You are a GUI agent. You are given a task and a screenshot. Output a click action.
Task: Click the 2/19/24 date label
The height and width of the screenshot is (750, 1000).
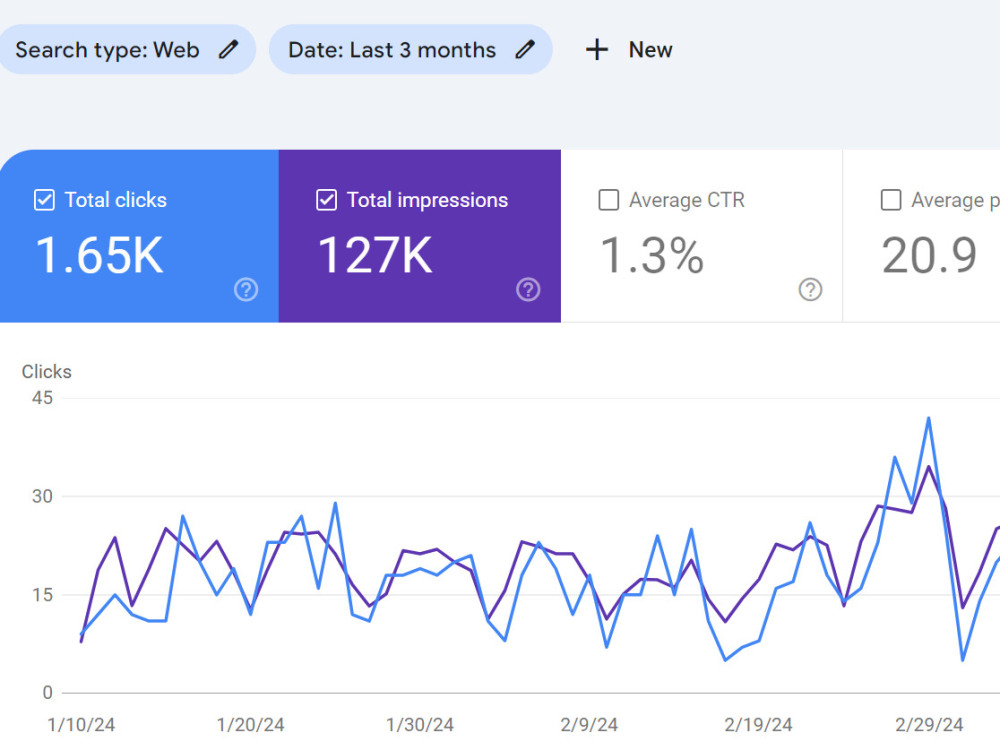pyautogui.click(x=758, y=725)
